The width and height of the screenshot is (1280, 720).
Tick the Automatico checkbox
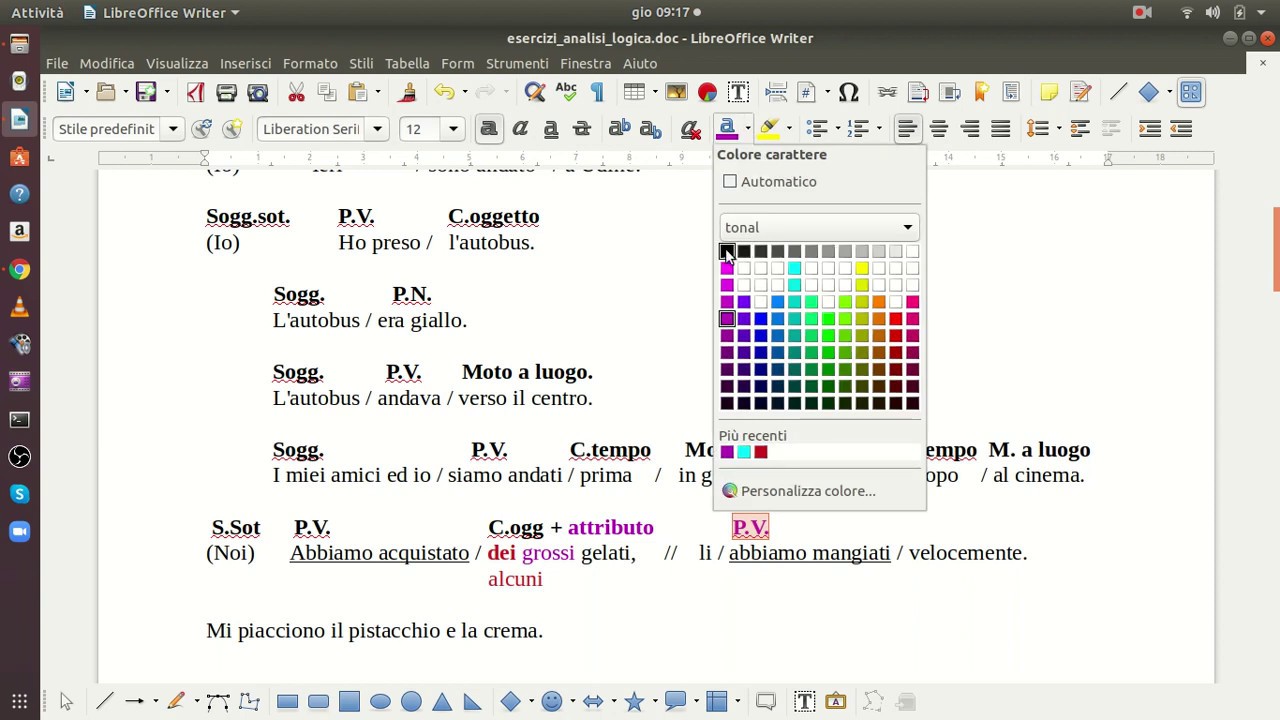click(730, 182)
